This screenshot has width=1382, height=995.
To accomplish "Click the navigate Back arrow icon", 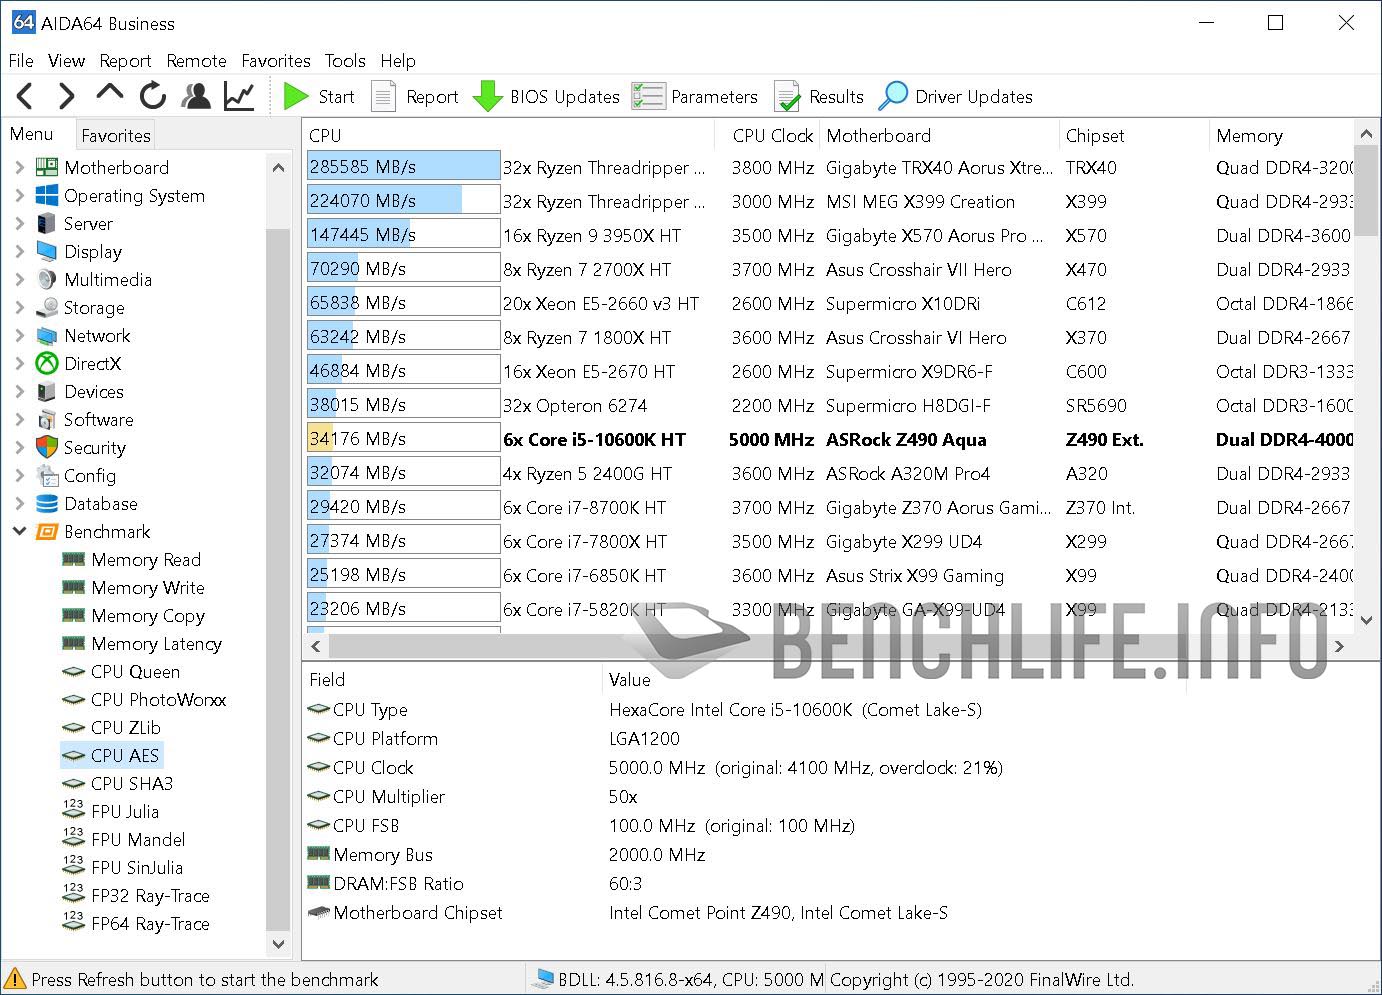I will (x=26, y=96).
